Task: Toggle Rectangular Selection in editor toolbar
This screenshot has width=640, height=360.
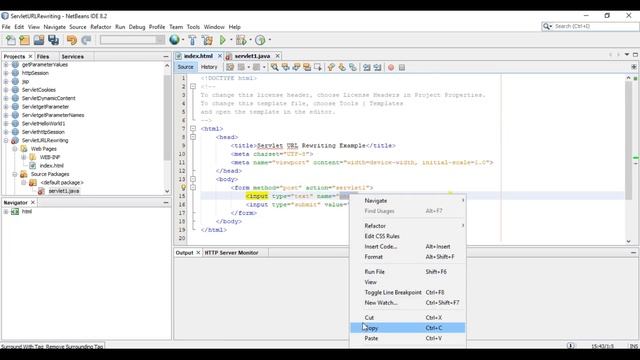Action: 318,67
